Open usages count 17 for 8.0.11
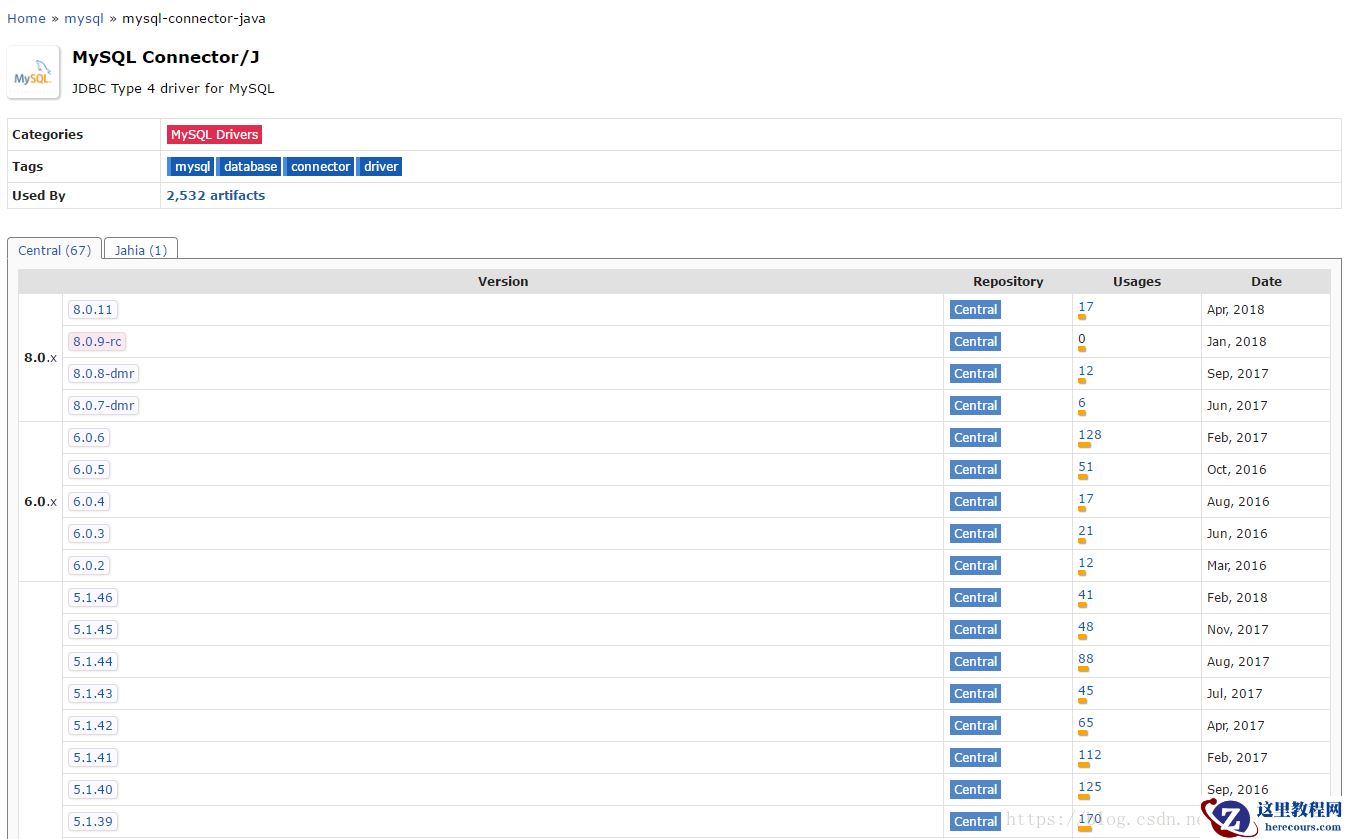1347x839 pixels. [x=1086, y=307]
